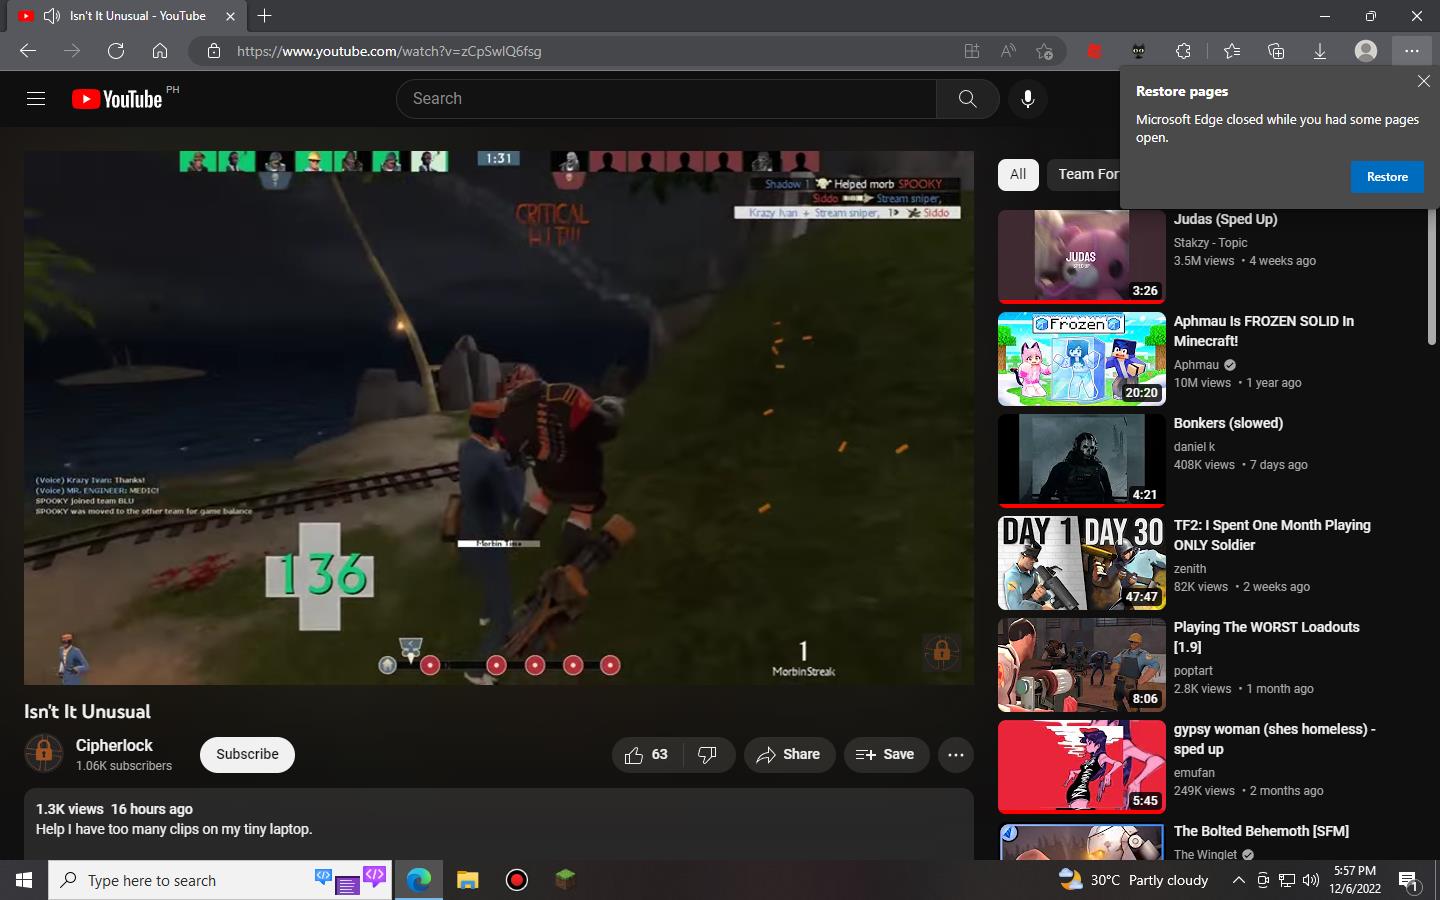The width and height of the screenshot is (1440, 900).
Task: Share the Isn't It Unusual video
Action: point(789,755)
